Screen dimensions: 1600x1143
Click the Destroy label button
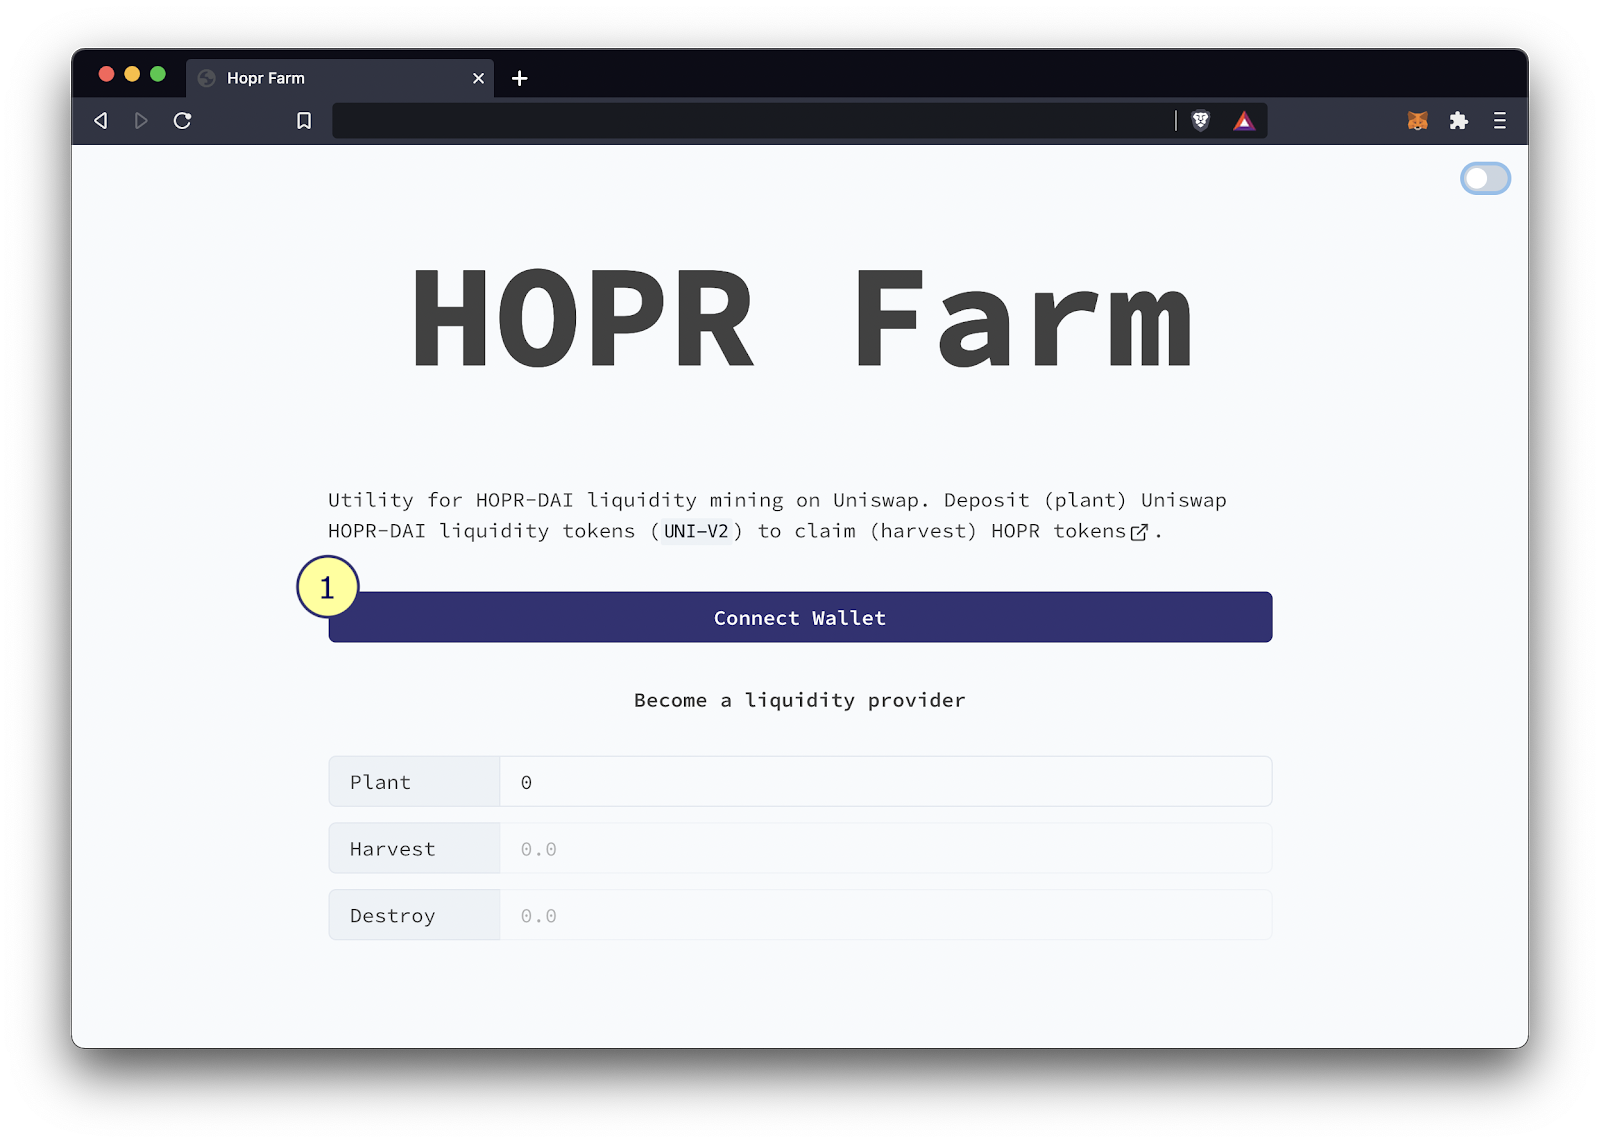click(414, 915)
